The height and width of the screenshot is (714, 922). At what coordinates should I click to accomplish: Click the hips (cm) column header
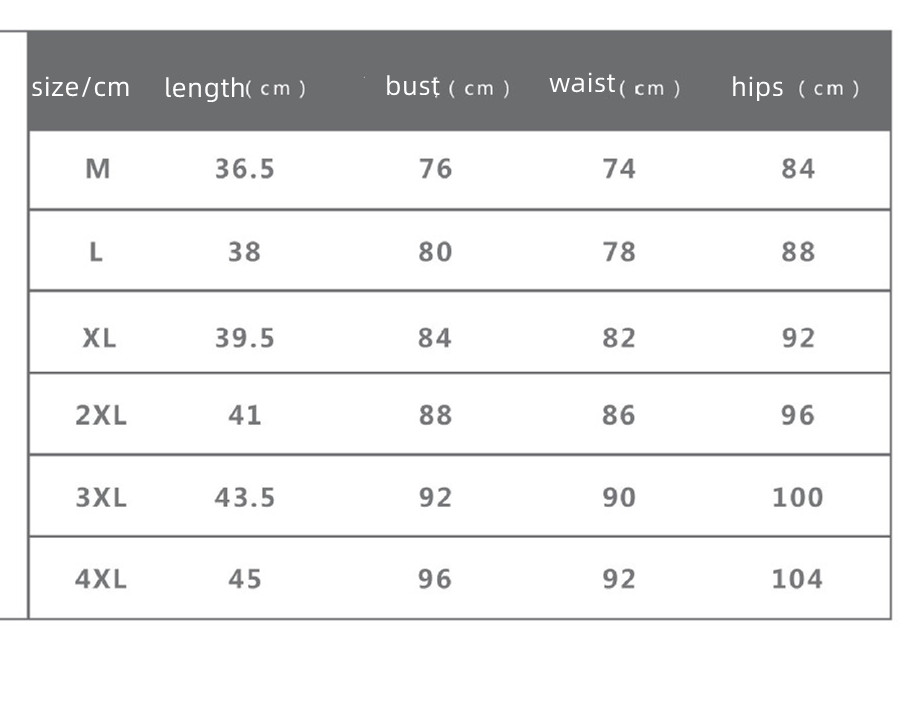pyautogui.click(x=795, y=88)
